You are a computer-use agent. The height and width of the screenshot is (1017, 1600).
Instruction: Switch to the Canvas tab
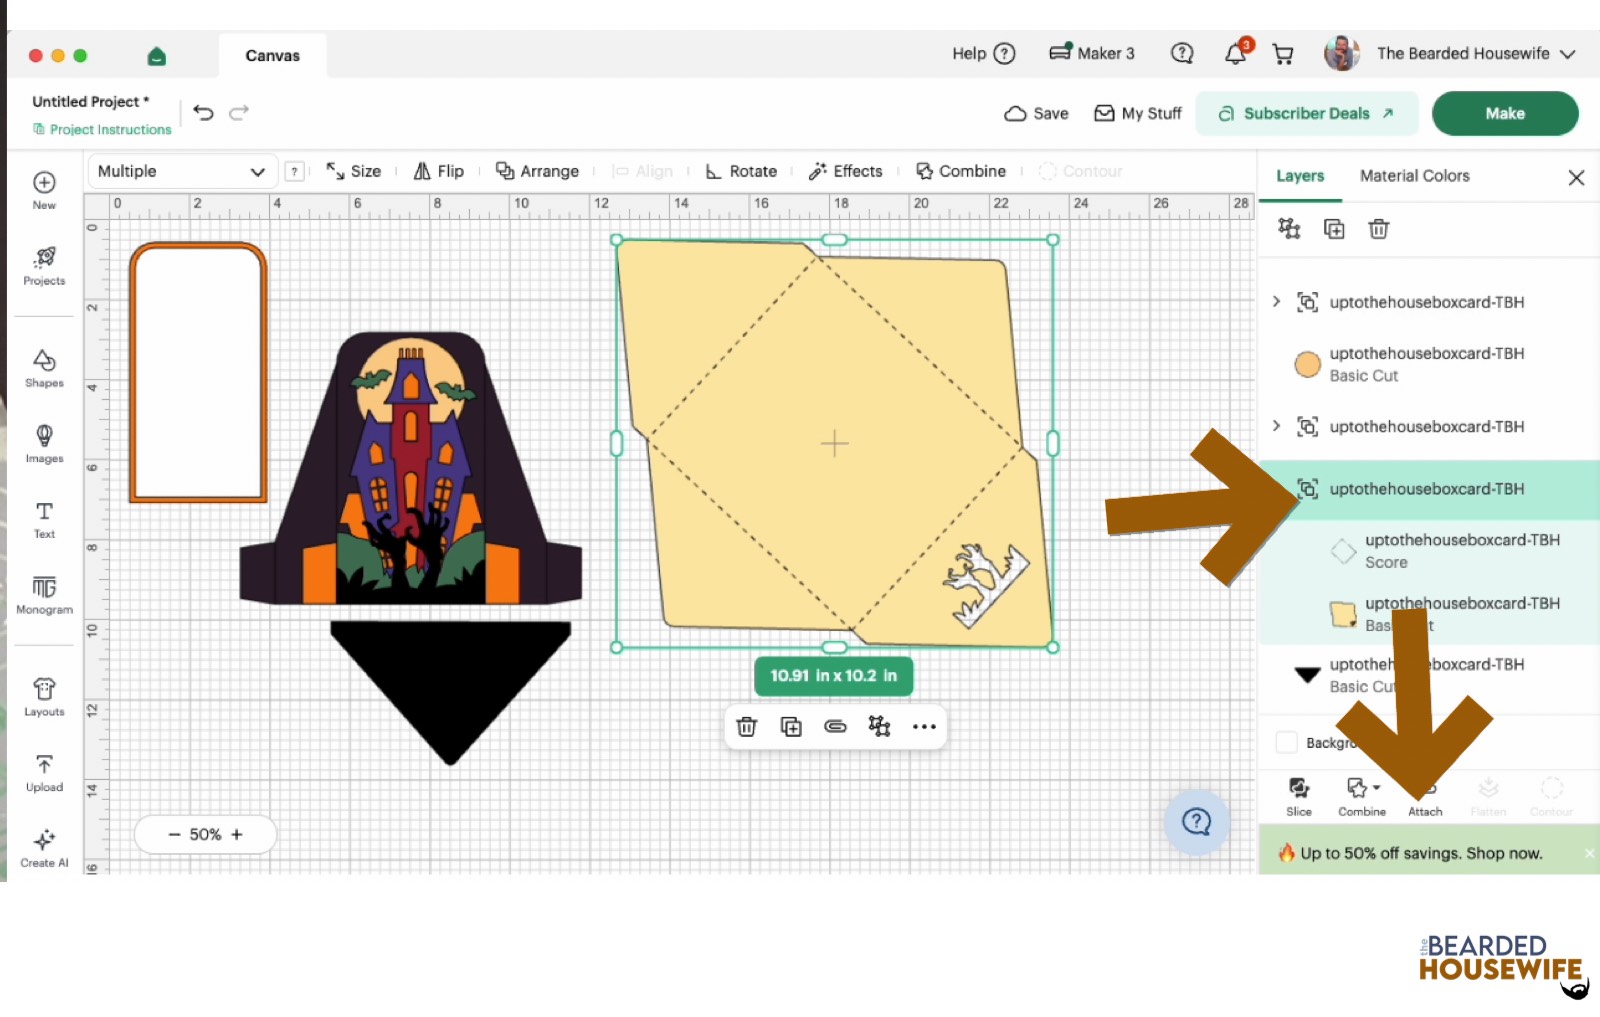[273, 56]
